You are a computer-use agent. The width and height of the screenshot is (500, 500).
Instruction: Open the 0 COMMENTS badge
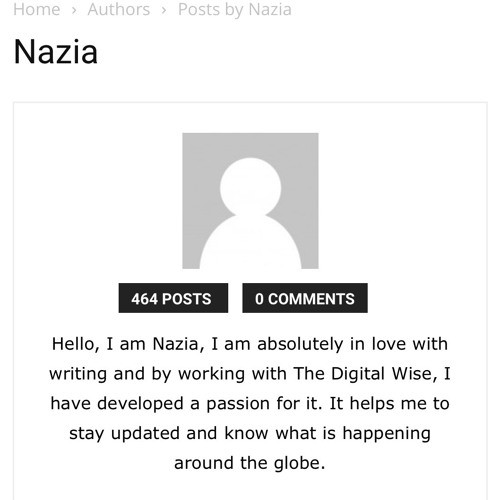click(305, 298)
